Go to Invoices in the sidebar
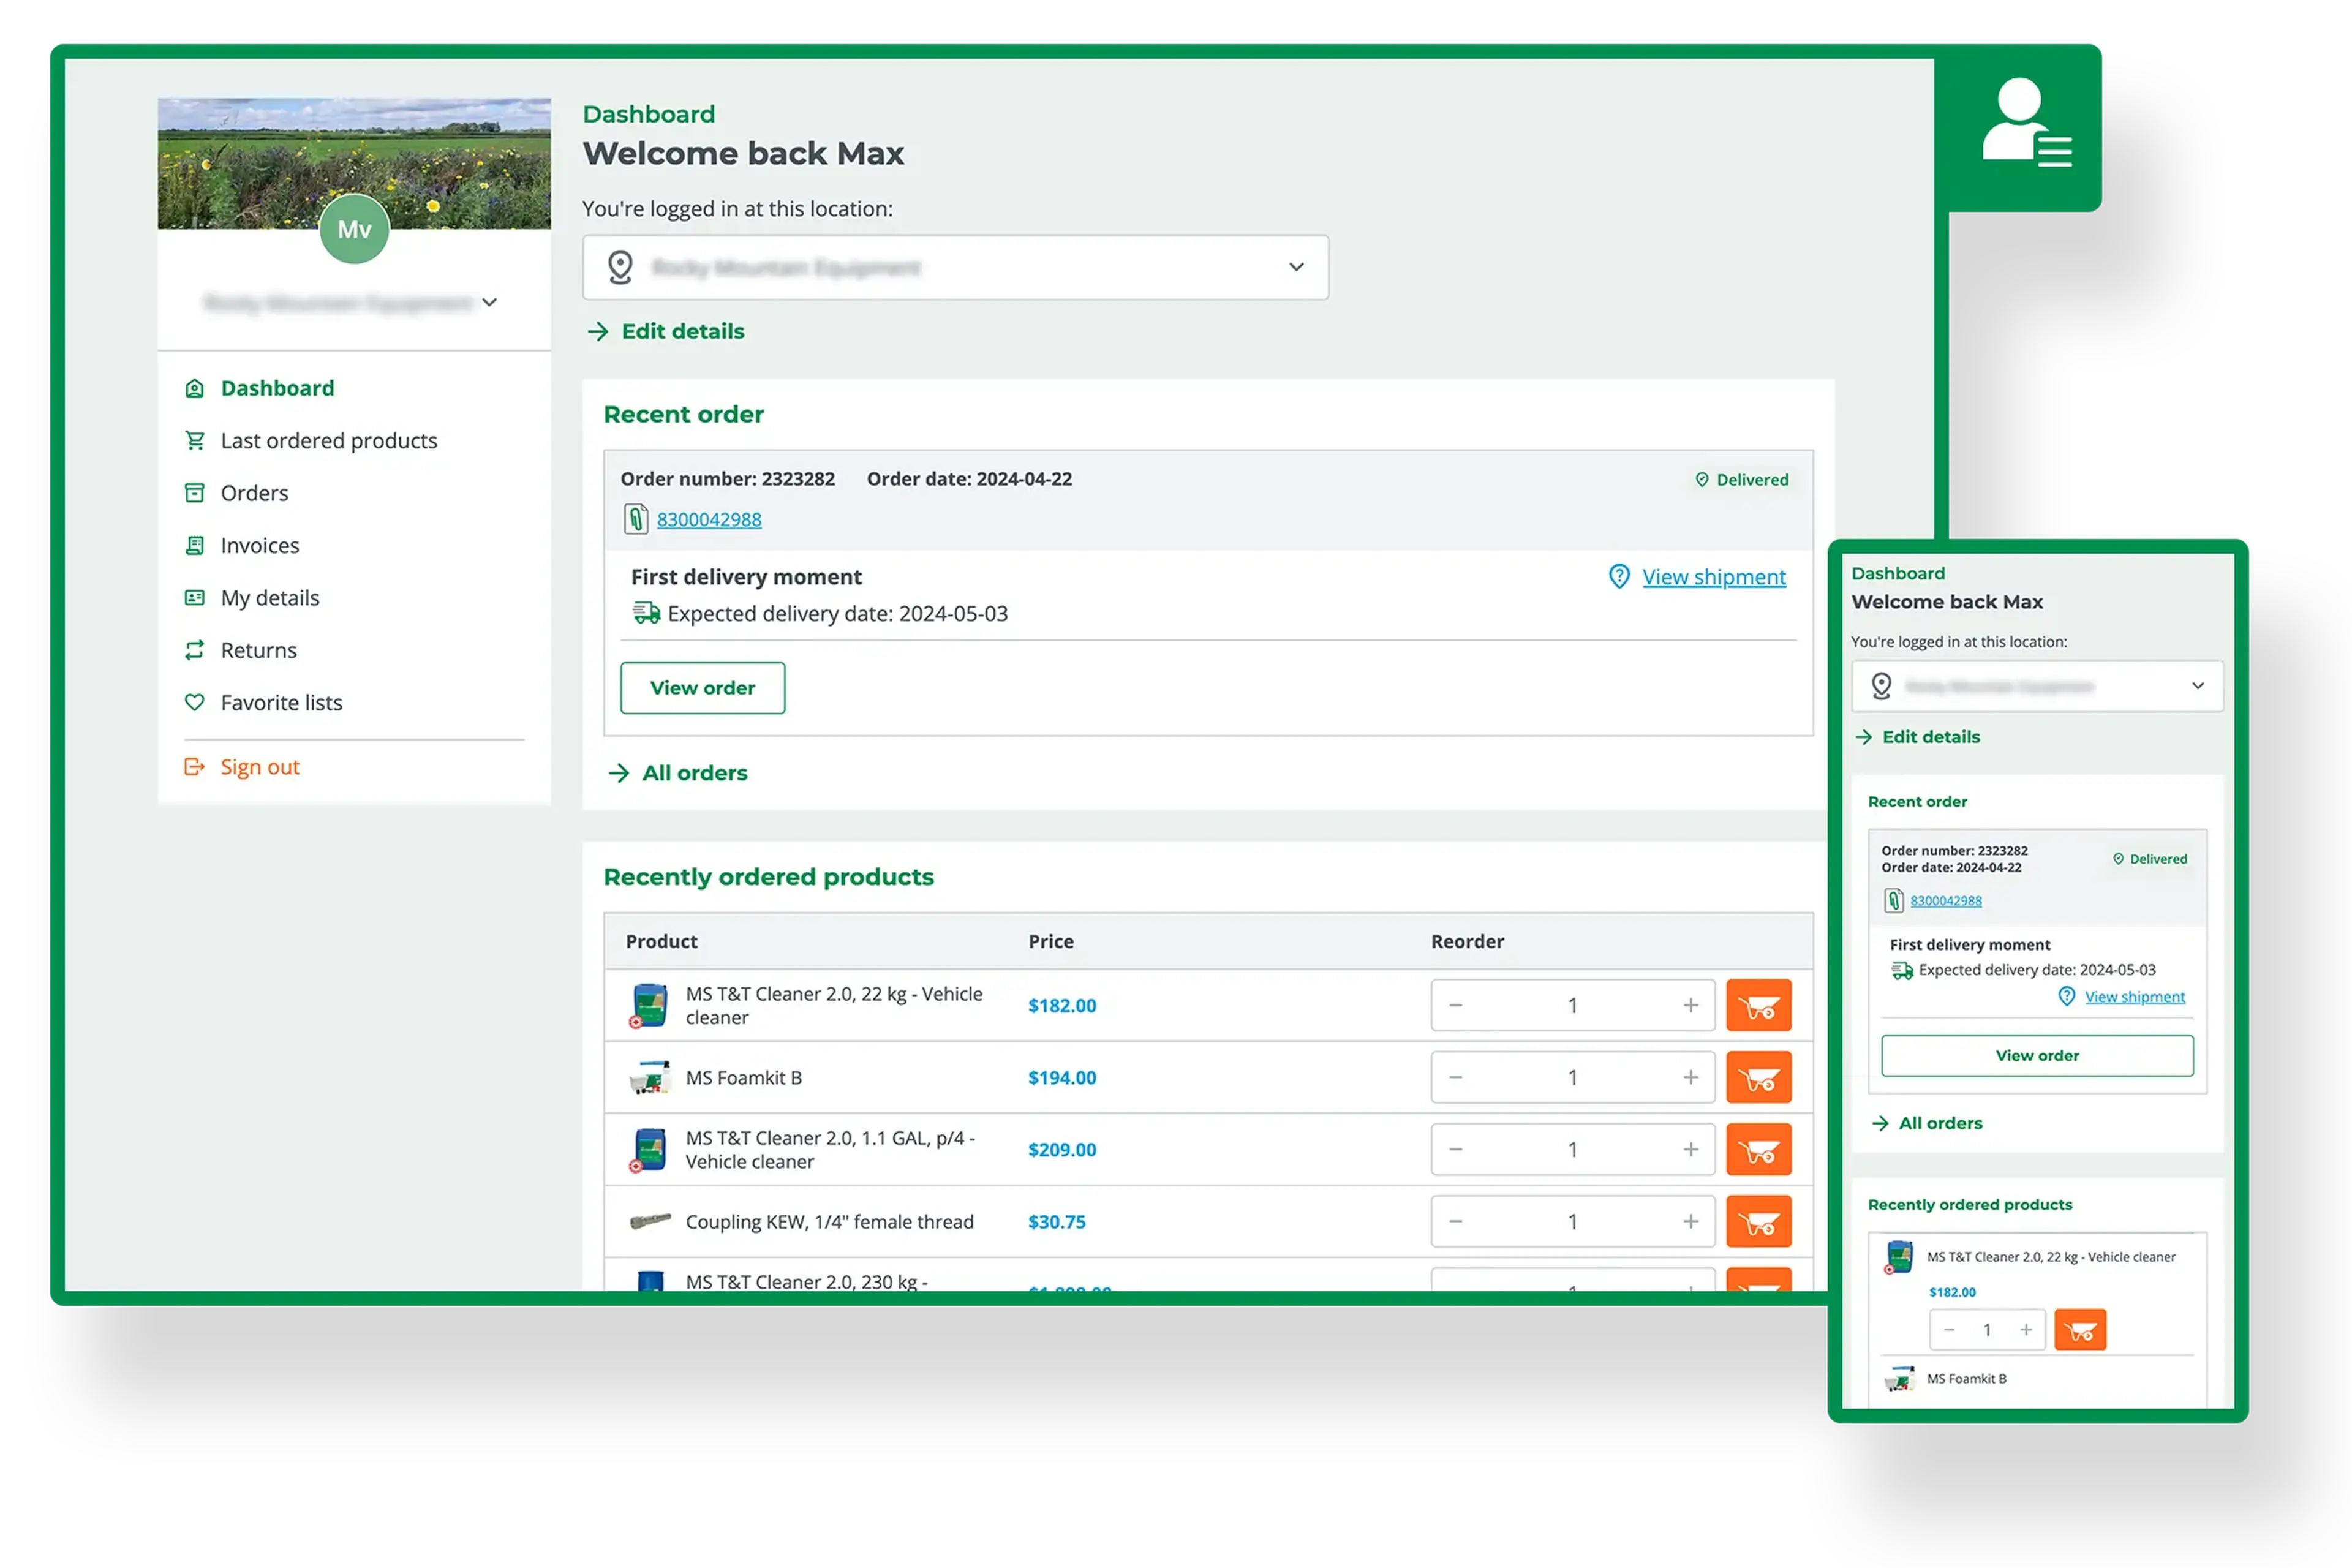 (x=259, y=546)
